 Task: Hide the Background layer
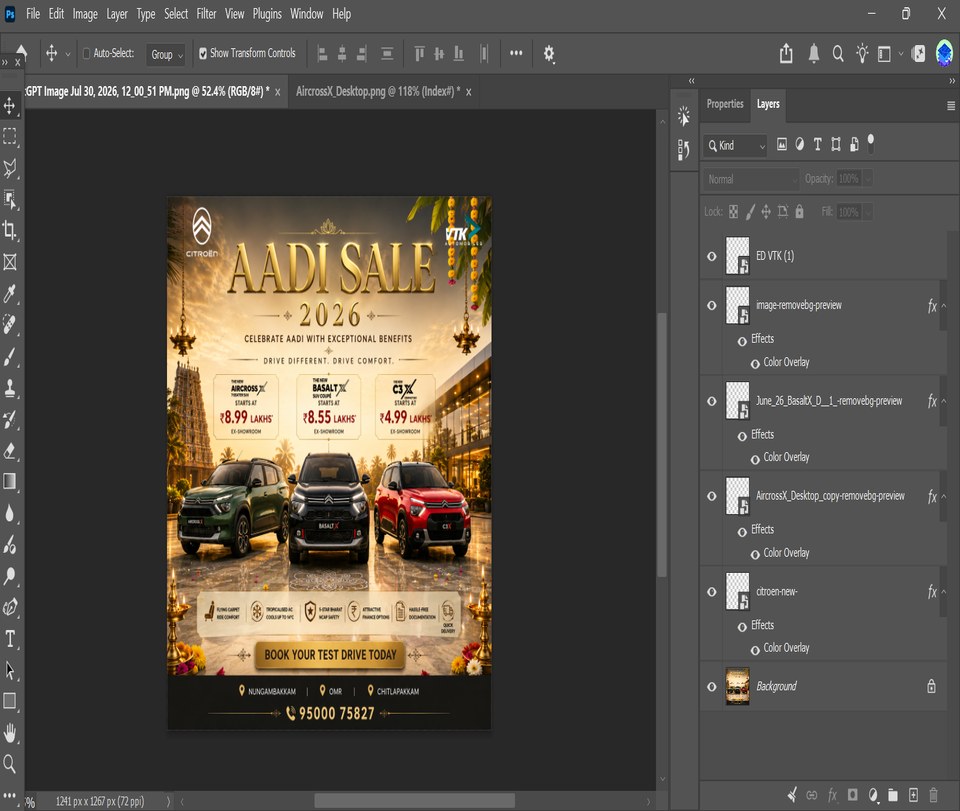(711, 687)
